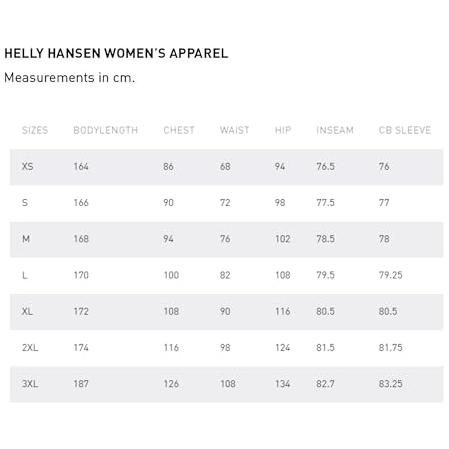Viewport: 449px width, 449px height.
Task: Click the WAIST column header
Action: pyautogui.click(x=234, y=130)
